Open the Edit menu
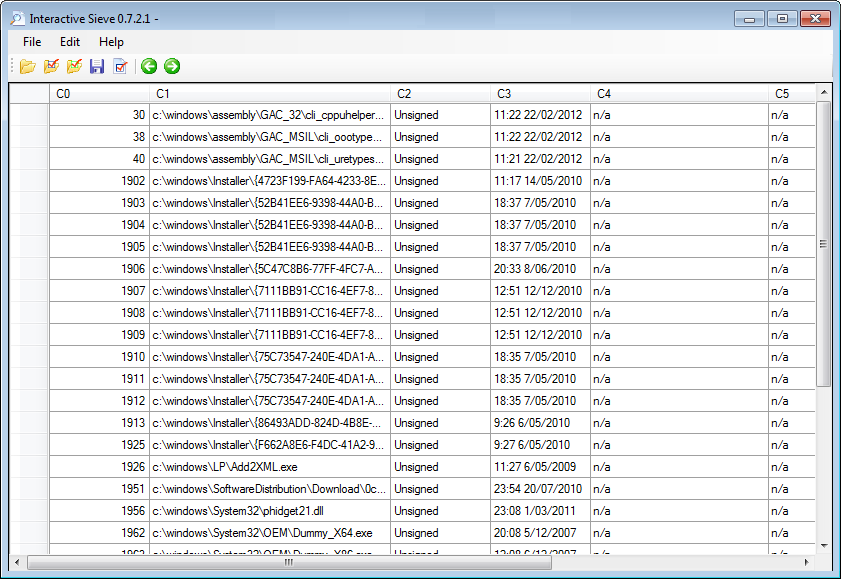This screenshot has height=579, width=841. click(x=70, y=42)
